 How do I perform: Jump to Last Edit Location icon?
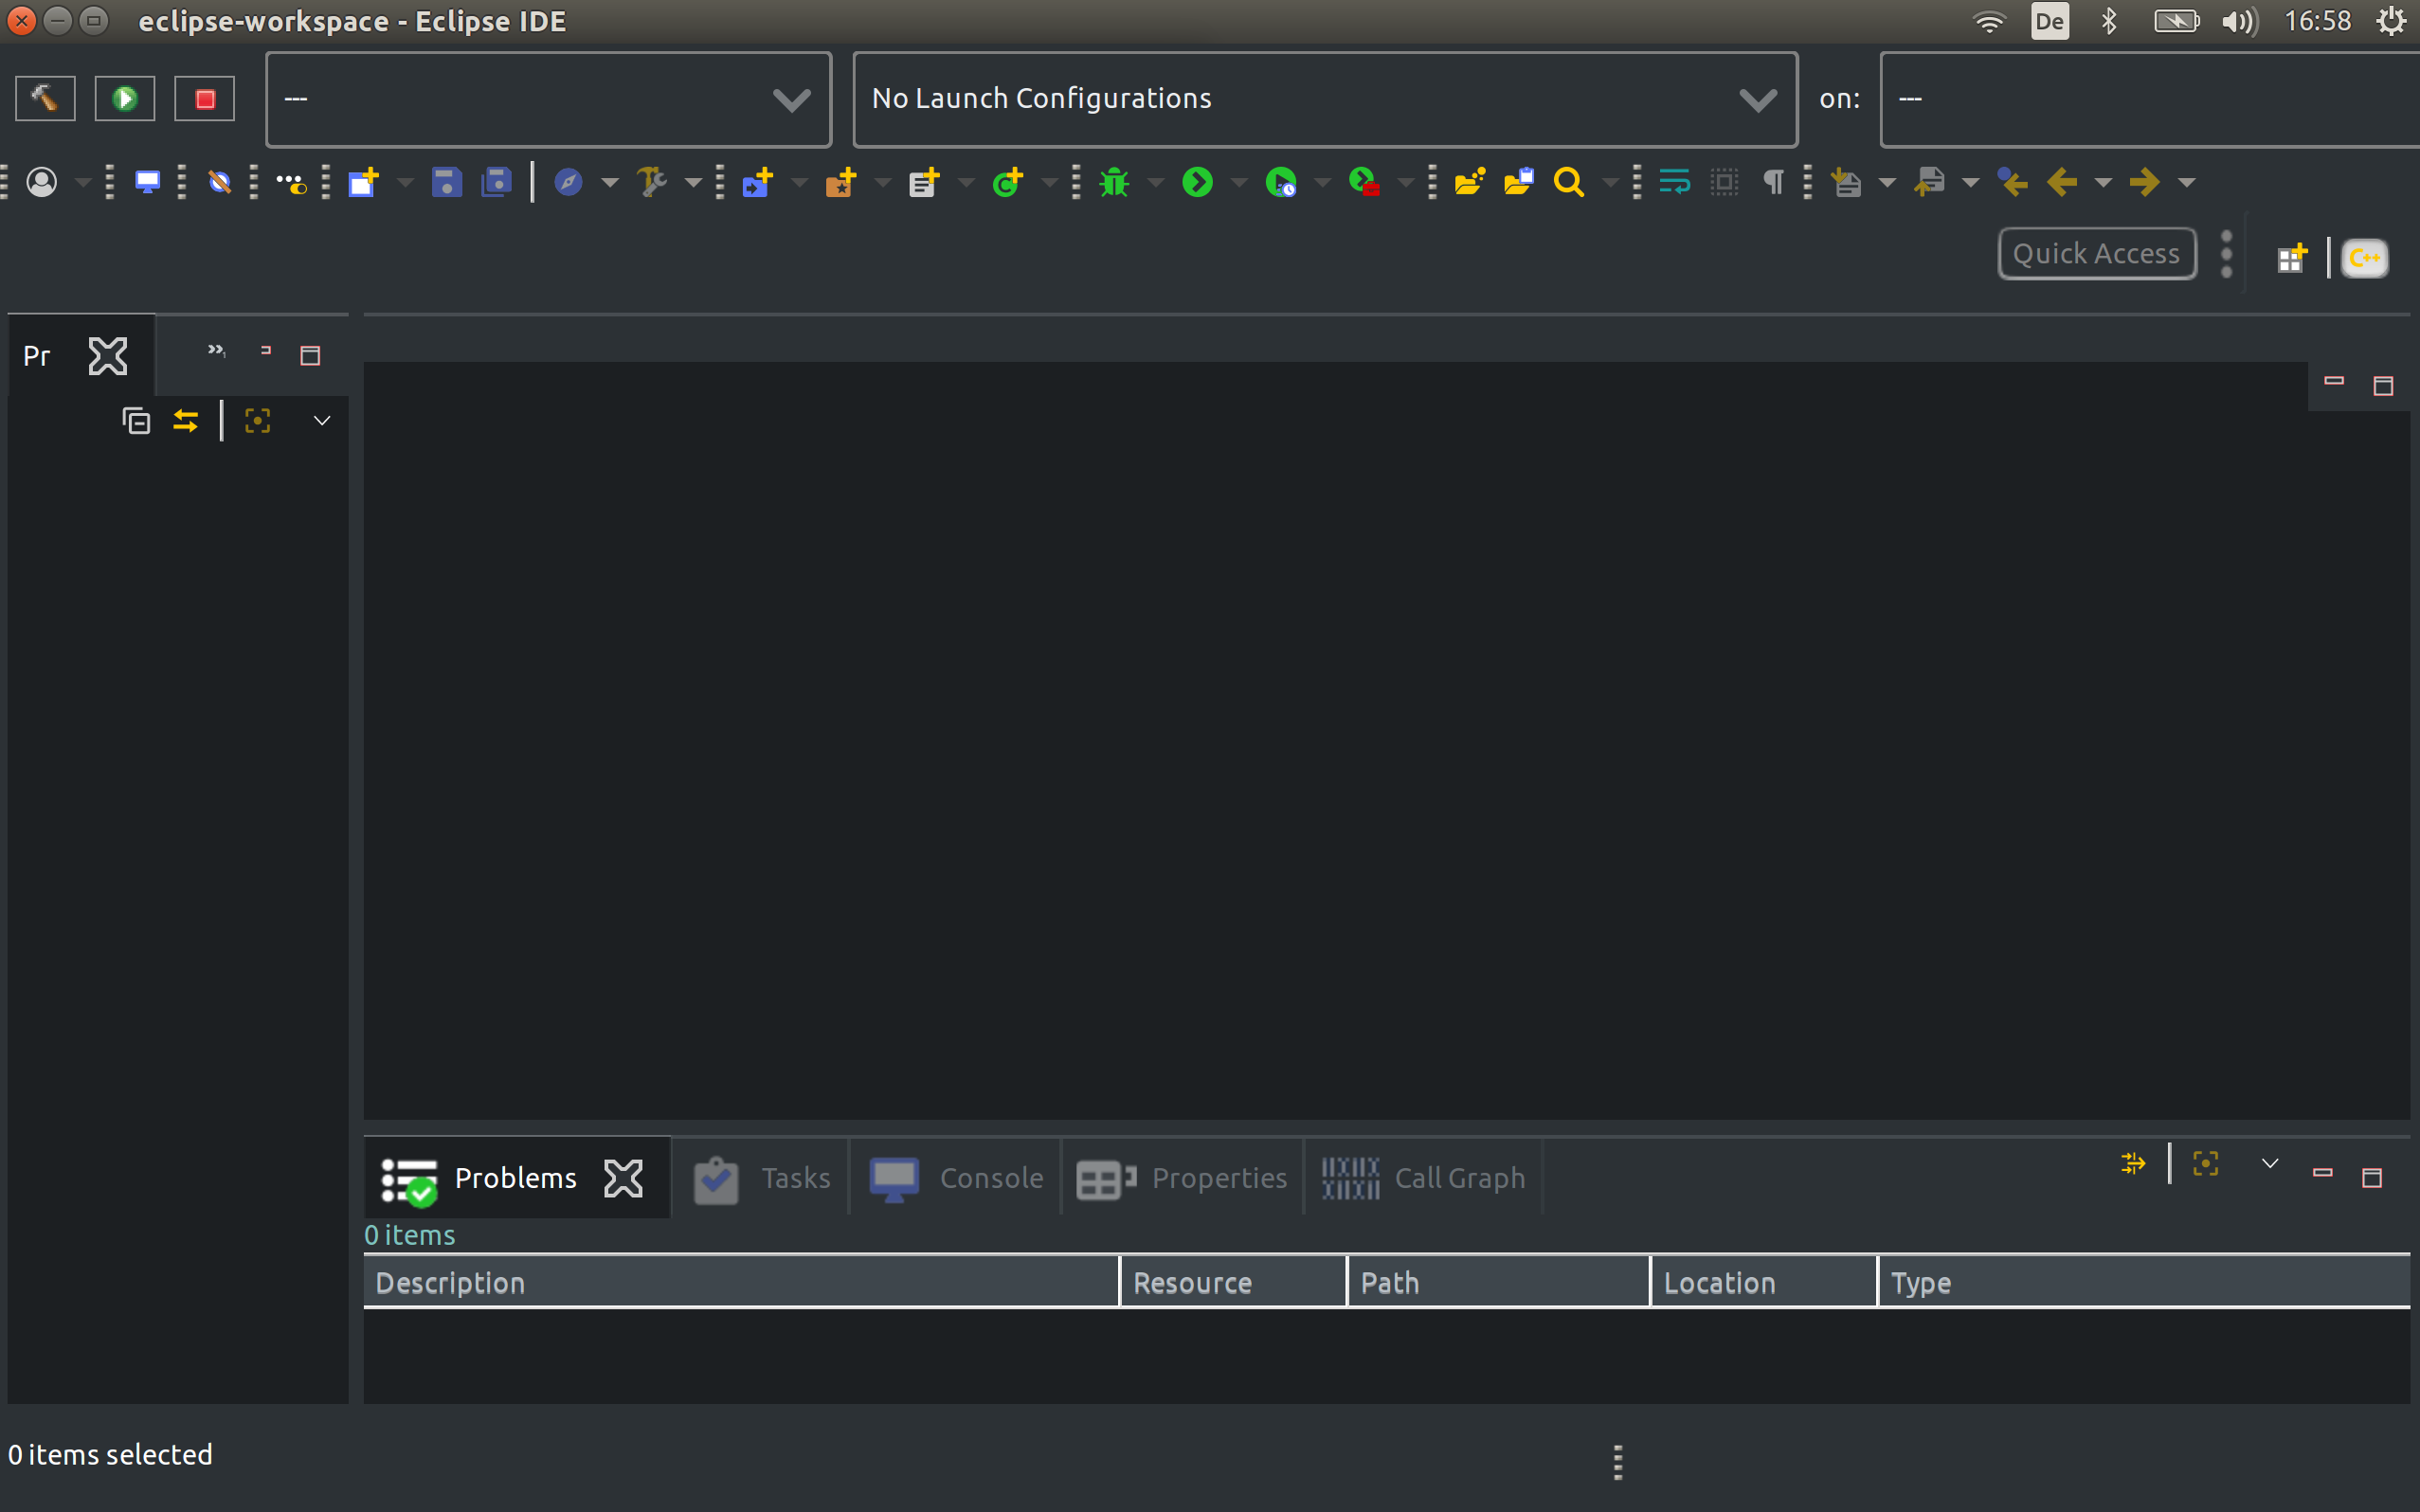(2012, 183)
